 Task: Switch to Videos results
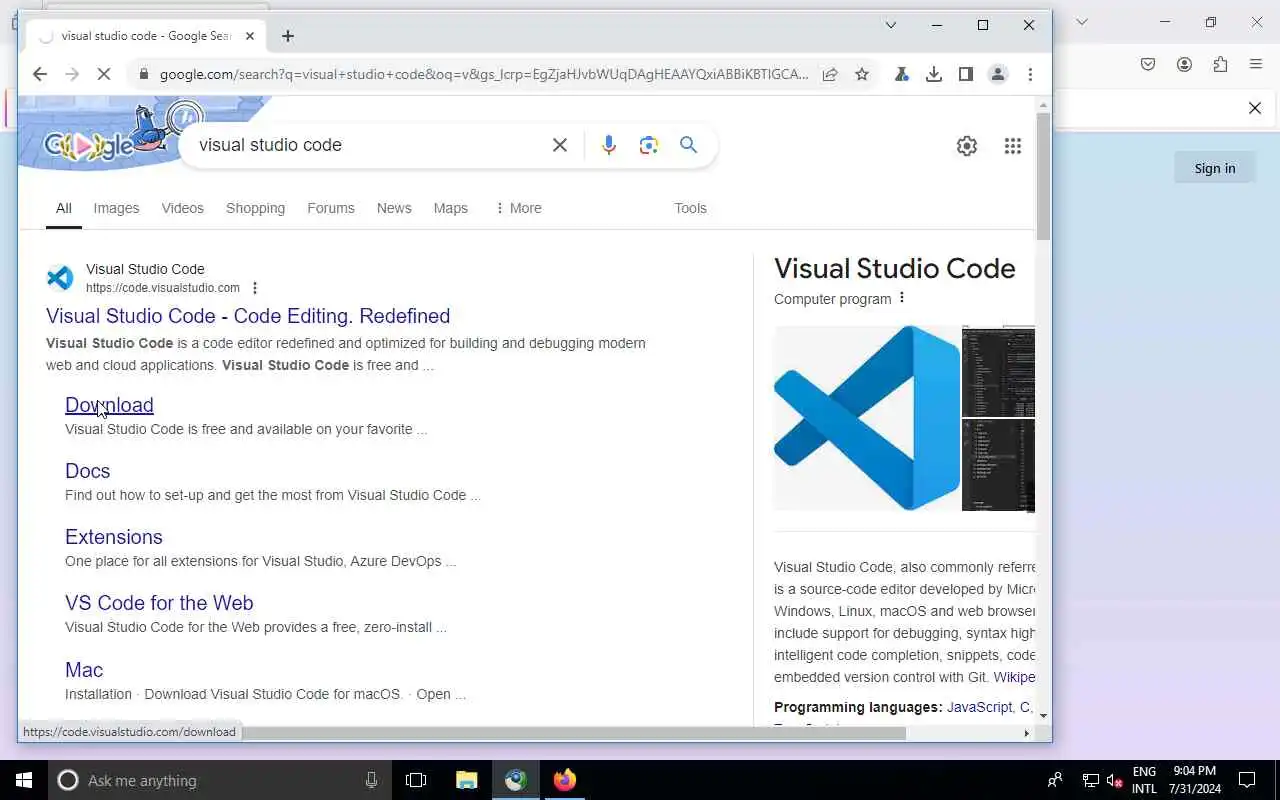[x=182, y=208]
